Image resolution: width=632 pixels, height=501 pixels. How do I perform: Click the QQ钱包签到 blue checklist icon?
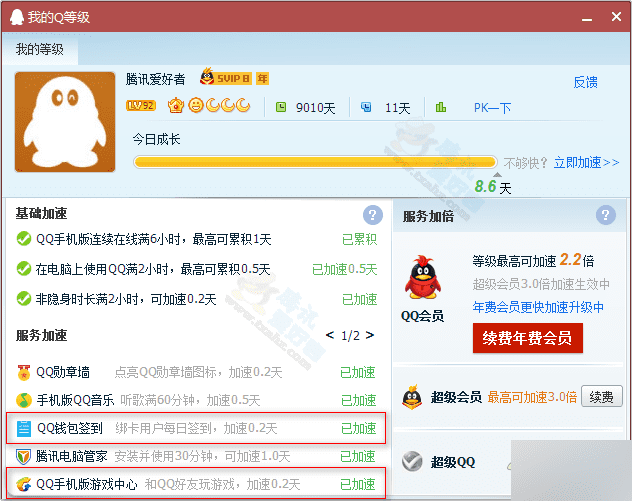tap(24, 428)
